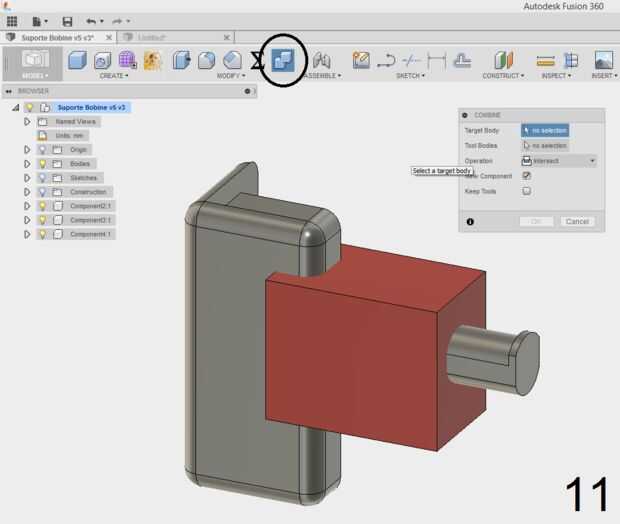The height and width of the screenshot is (524, 620).
Task: Open the Operation Intersect dropdown
Action: (x=559, y=161)
